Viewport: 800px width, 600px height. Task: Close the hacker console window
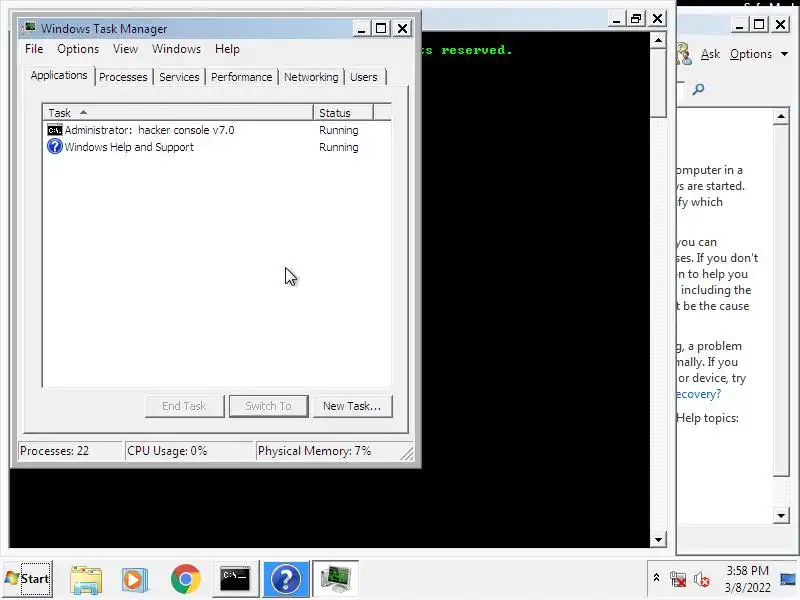pos(657,19)
